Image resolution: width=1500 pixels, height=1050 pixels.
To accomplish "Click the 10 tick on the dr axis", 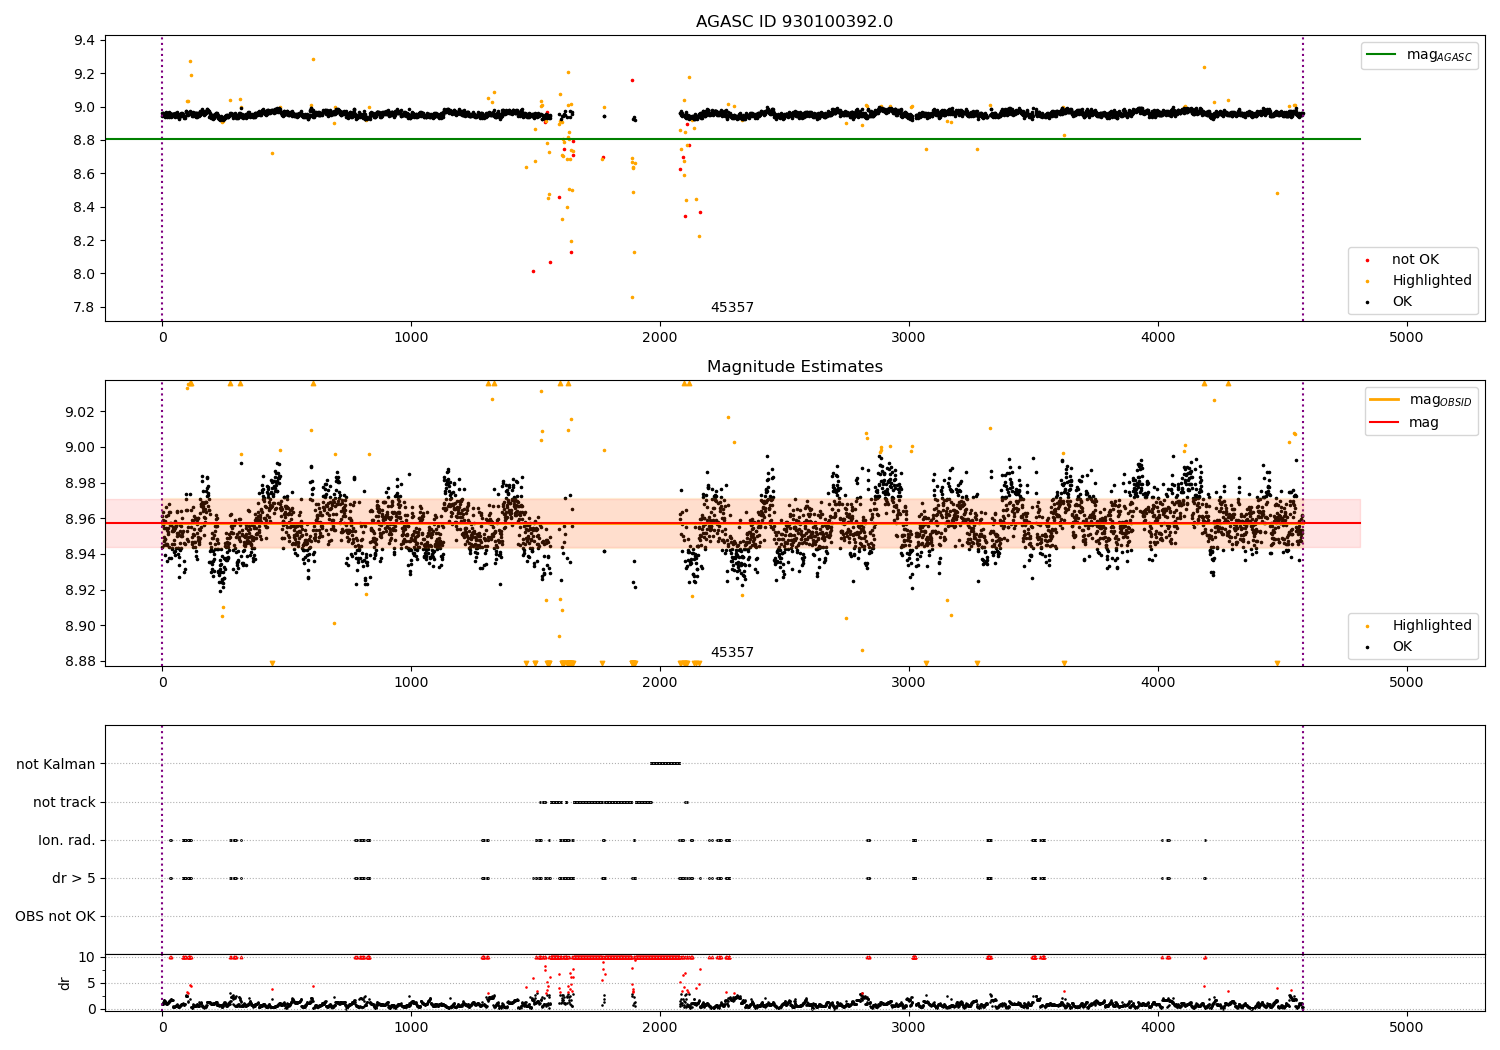I will [x=87, y=958].
